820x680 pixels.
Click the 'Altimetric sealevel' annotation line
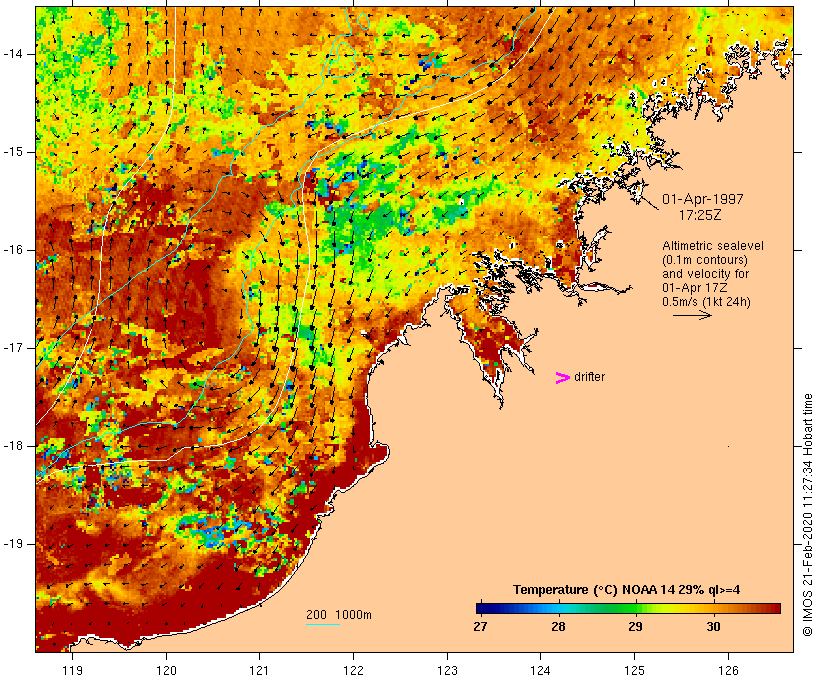tap(713, 246)
